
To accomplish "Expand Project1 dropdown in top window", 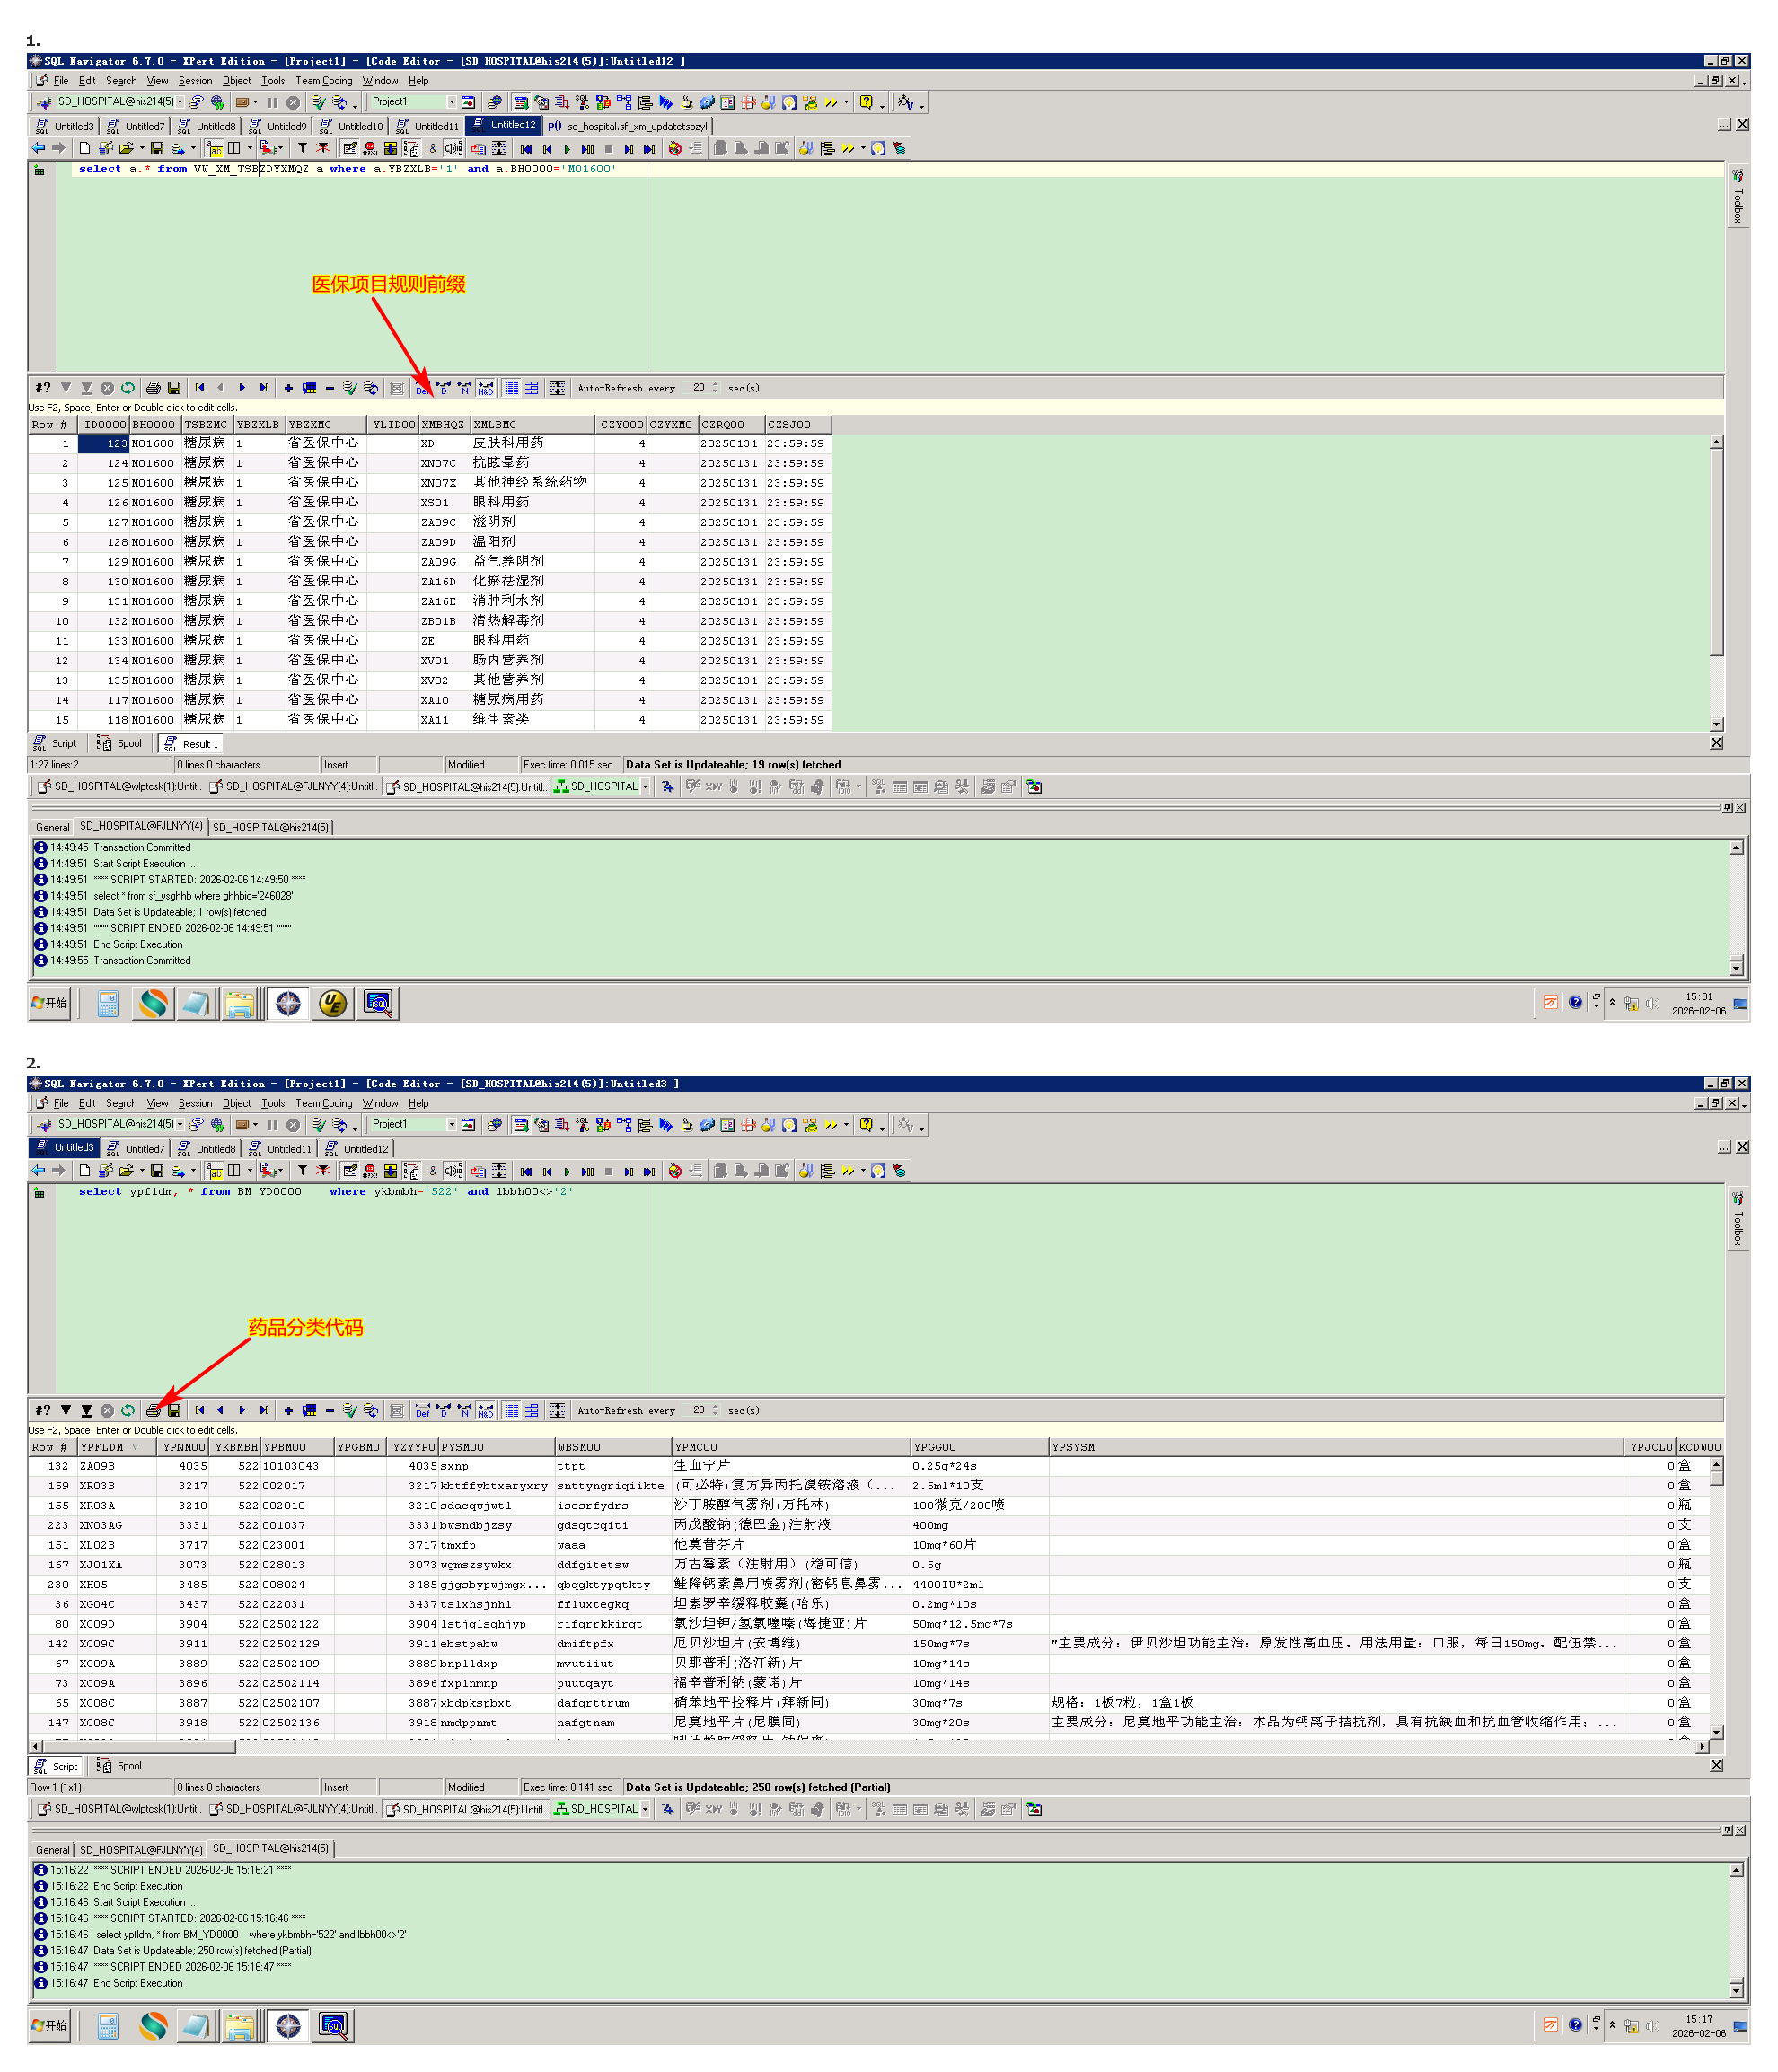I will coord(451,102).
